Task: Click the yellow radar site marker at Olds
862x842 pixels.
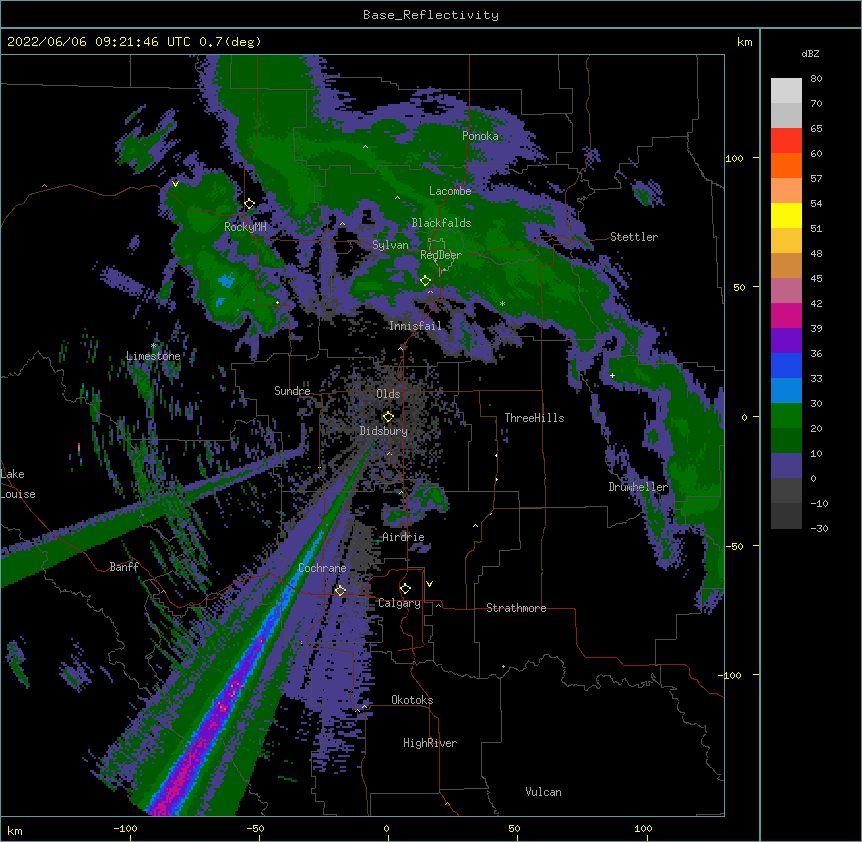Action: click(x=388, y=417)
